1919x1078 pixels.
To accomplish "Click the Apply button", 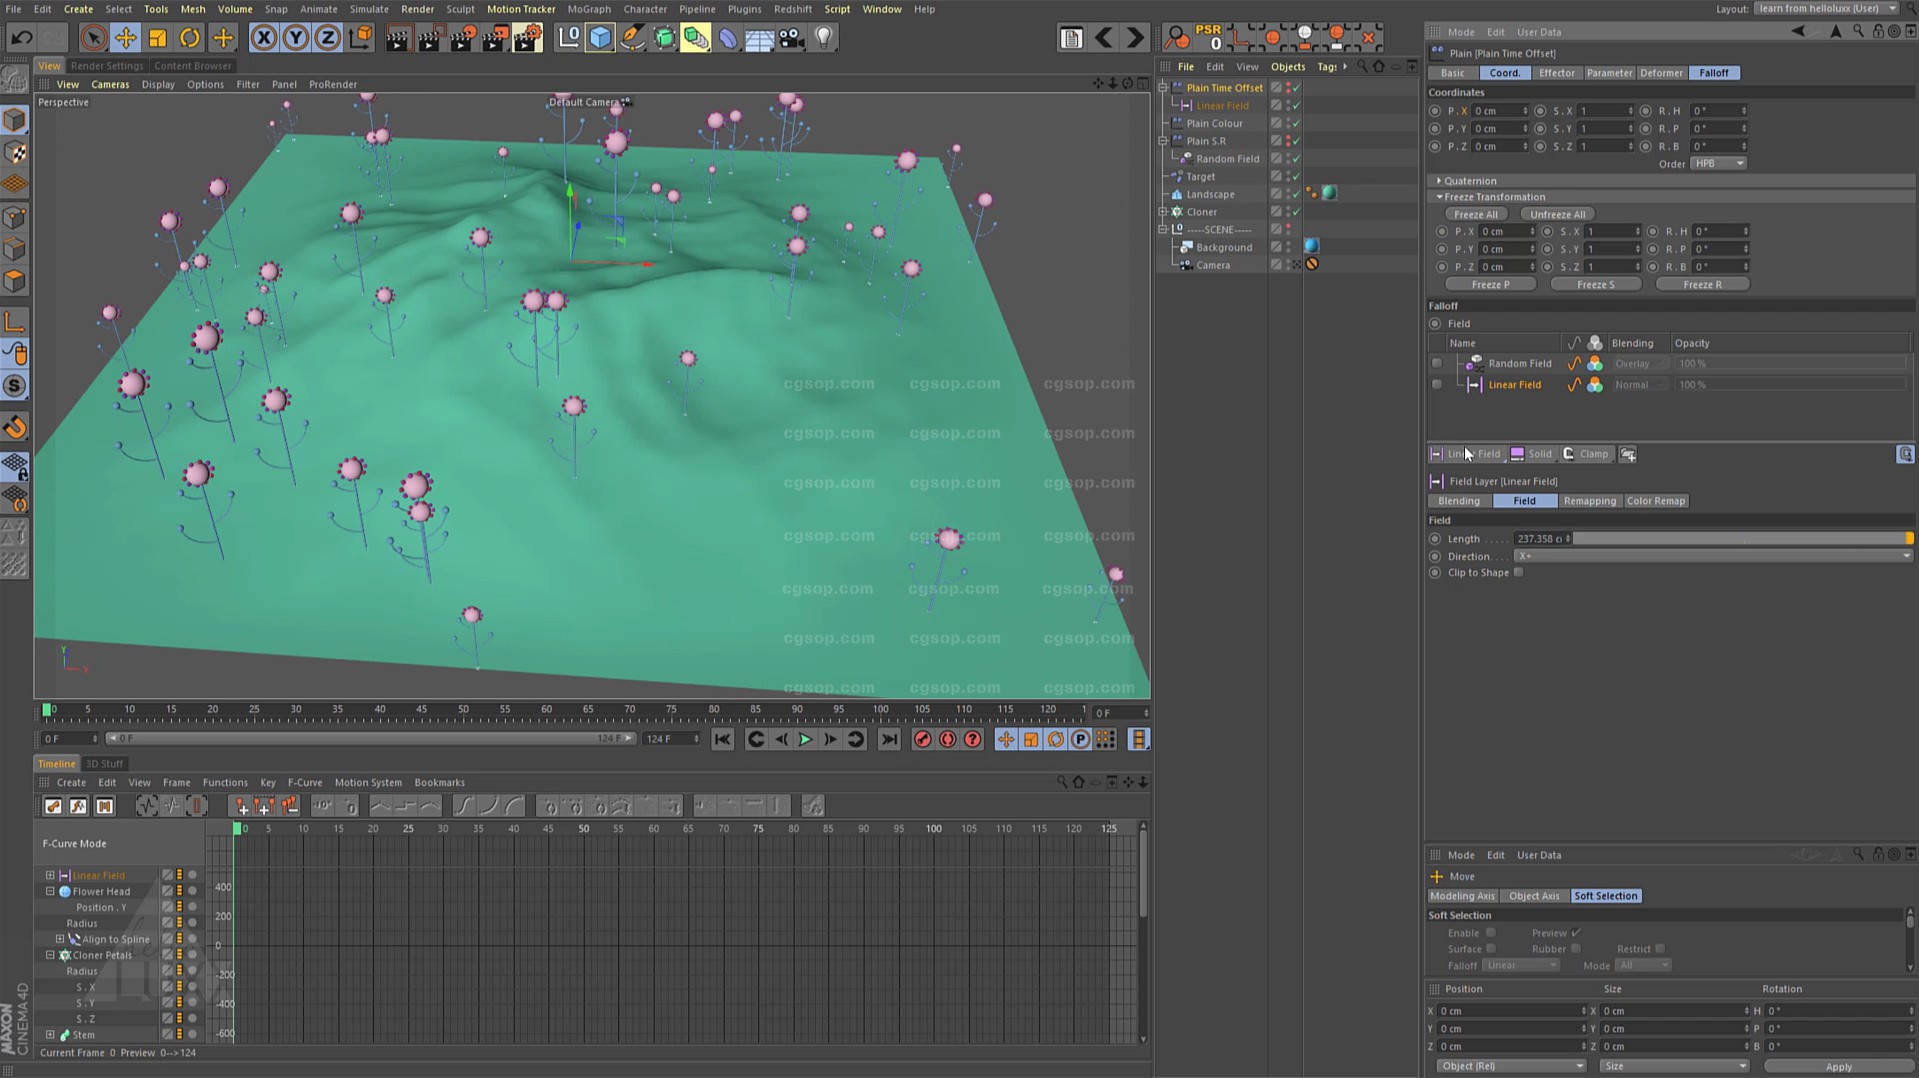I will point(1838,1067).
